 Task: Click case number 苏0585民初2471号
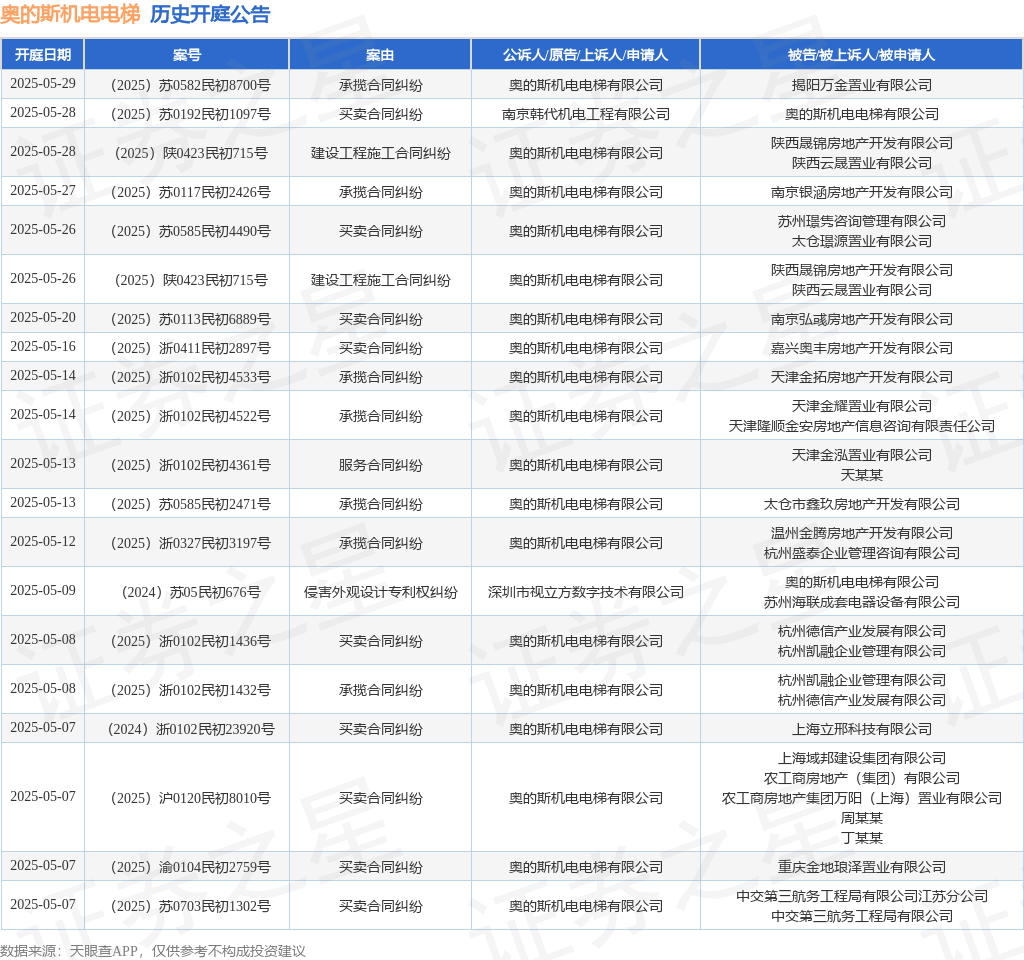pyautogui.click(x=191, y=504)
